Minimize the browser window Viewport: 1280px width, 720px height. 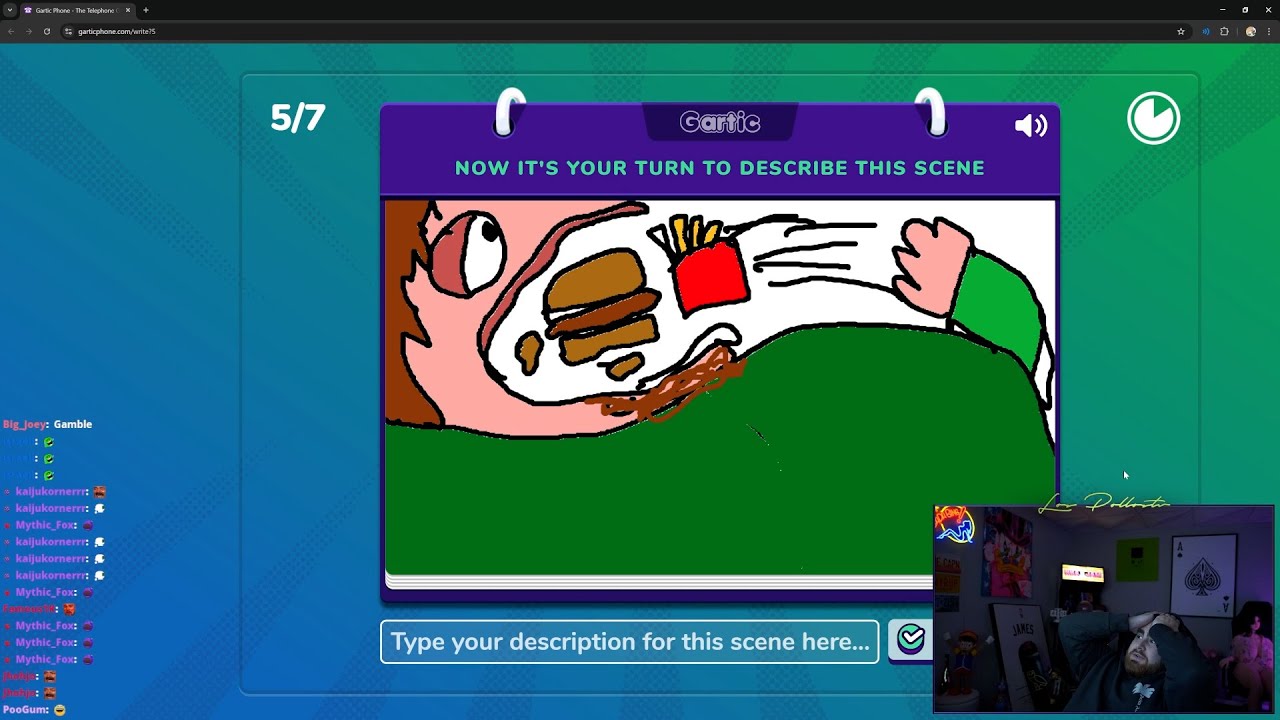1222,10
